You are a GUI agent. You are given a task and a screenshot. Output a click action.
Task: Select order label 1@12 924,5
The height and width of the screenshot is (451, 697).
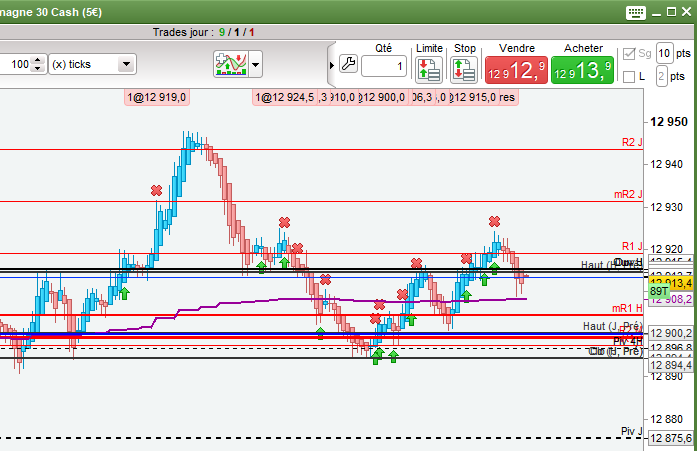pos(284,97)
